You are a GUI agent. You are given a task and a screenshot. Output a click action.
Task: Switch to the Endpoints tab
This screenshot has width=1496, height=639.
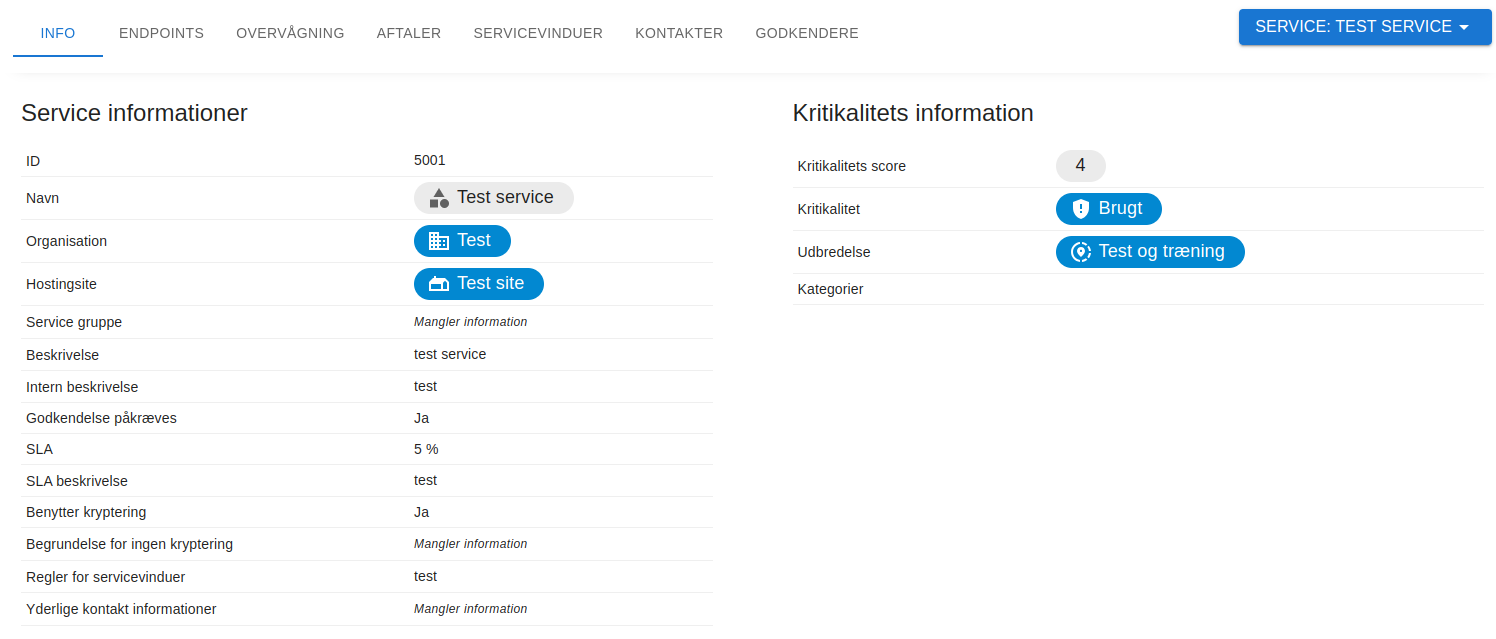161,33
